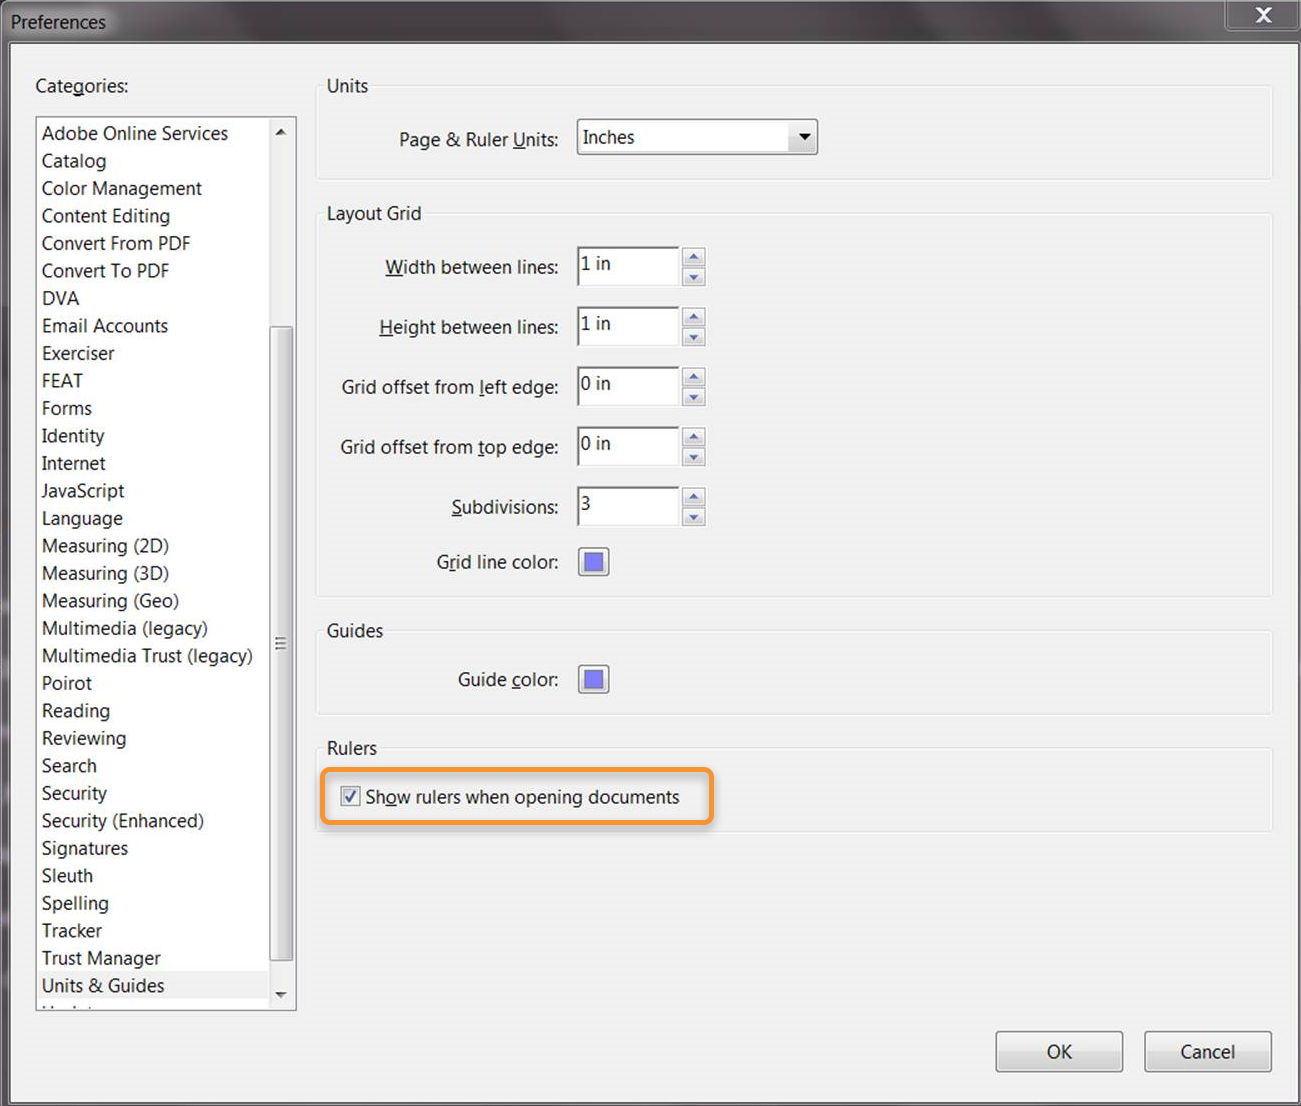Select the Trust Manager category
Image resolution: width=1301 pixels, height=1106 pixels.
[x=100, y=957]
